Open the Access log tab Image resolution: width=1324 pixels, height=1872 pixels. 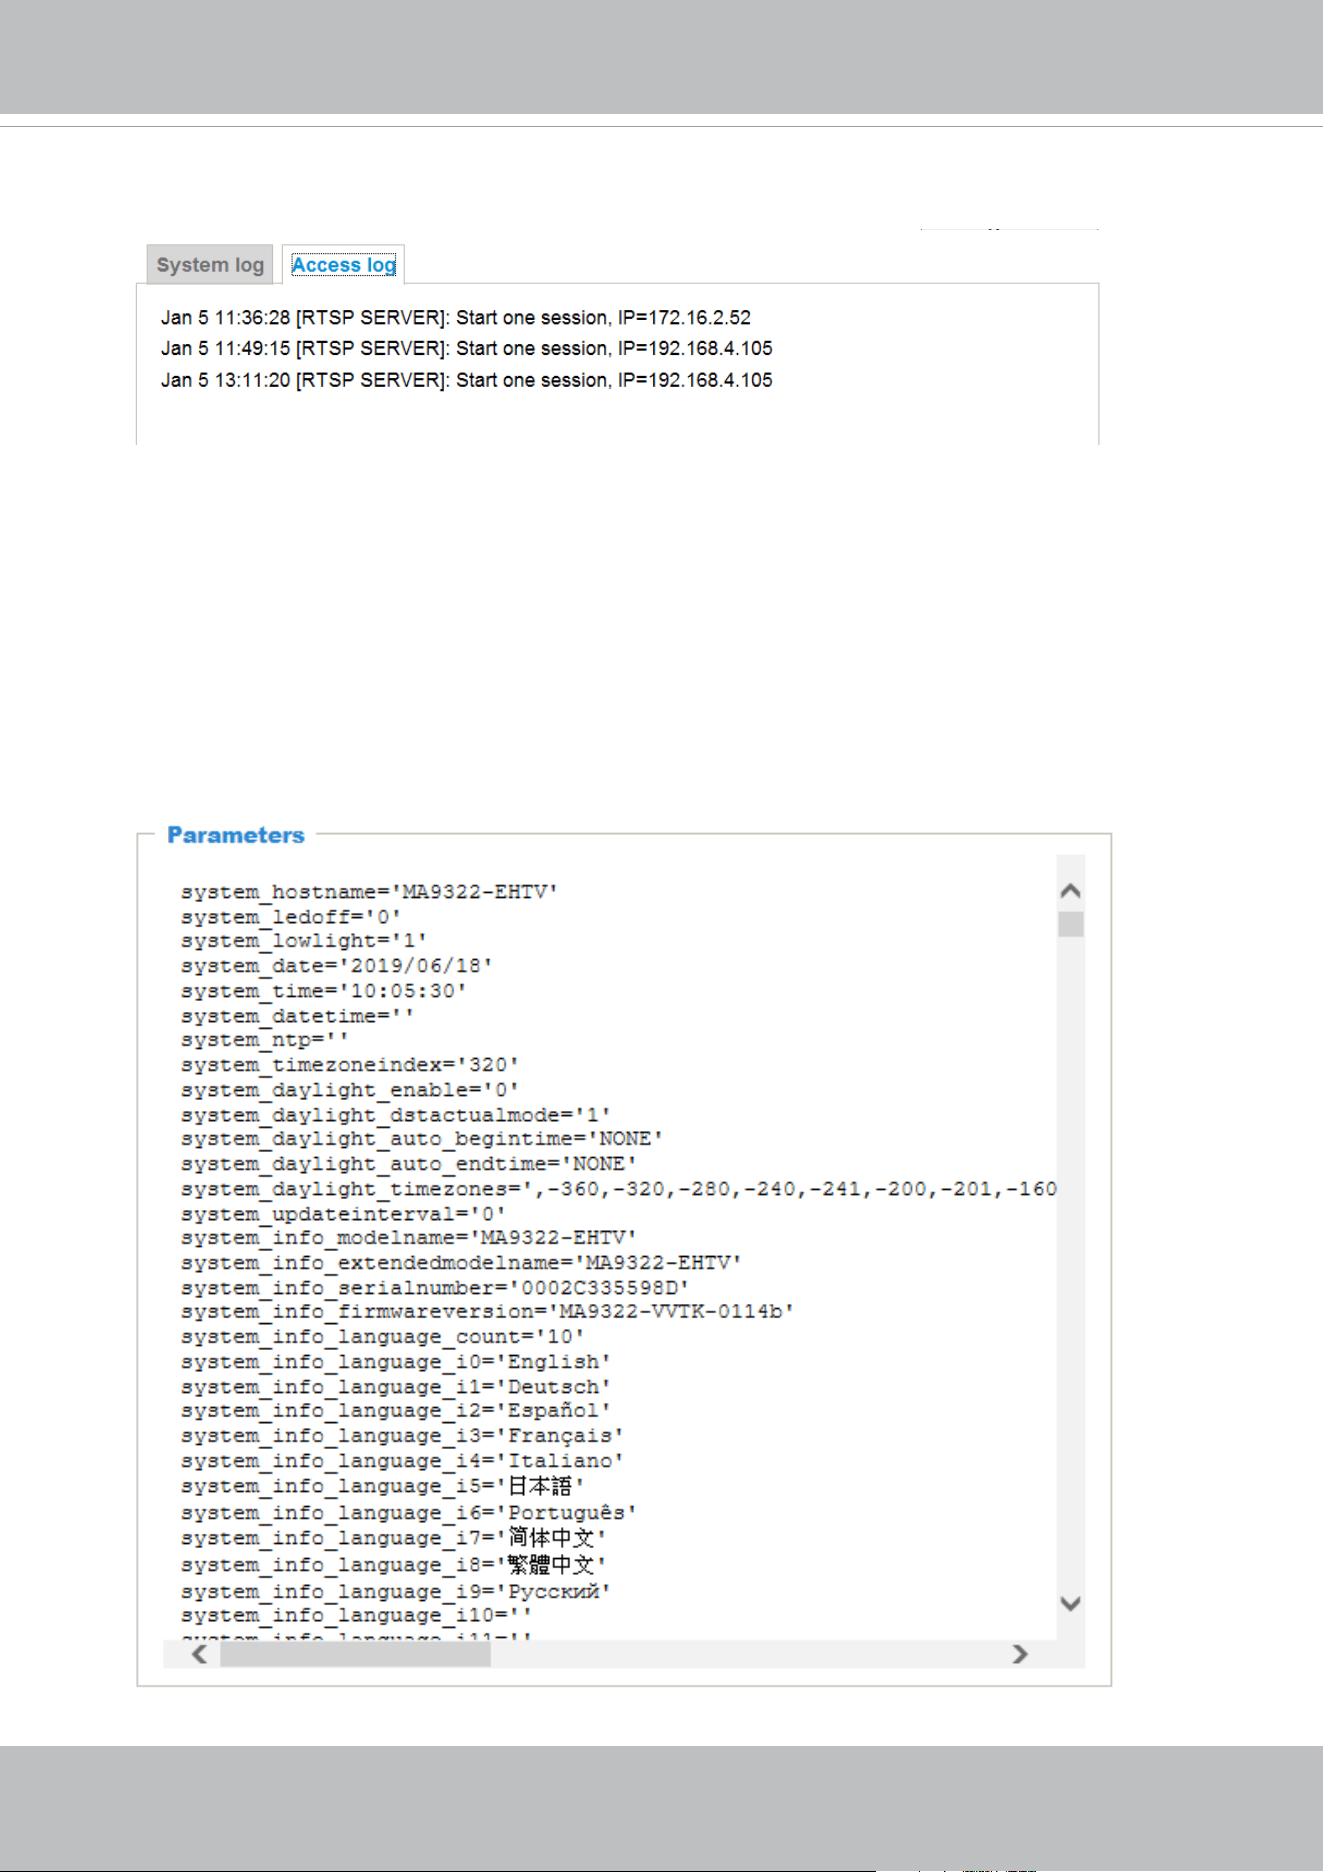[x=343, y=265]
